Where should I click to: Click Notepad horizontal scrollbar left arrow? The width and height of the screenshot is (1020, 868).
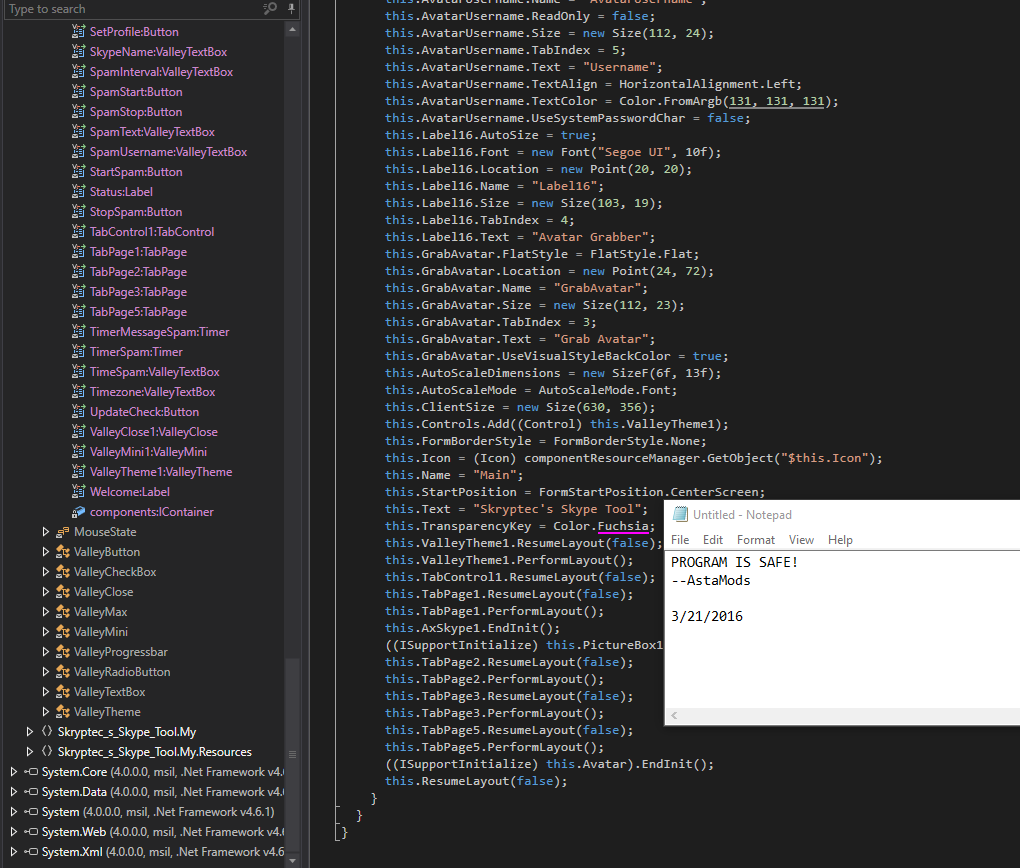(674, 715)
